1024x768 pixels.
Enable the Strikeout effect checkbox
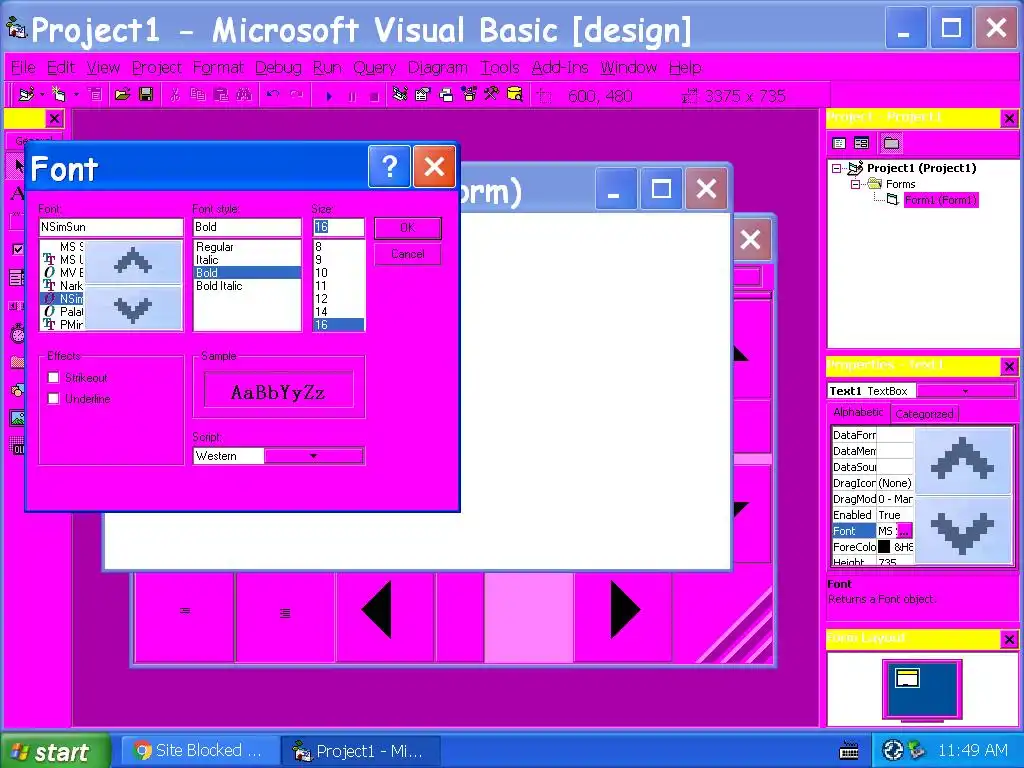[54, 377]
